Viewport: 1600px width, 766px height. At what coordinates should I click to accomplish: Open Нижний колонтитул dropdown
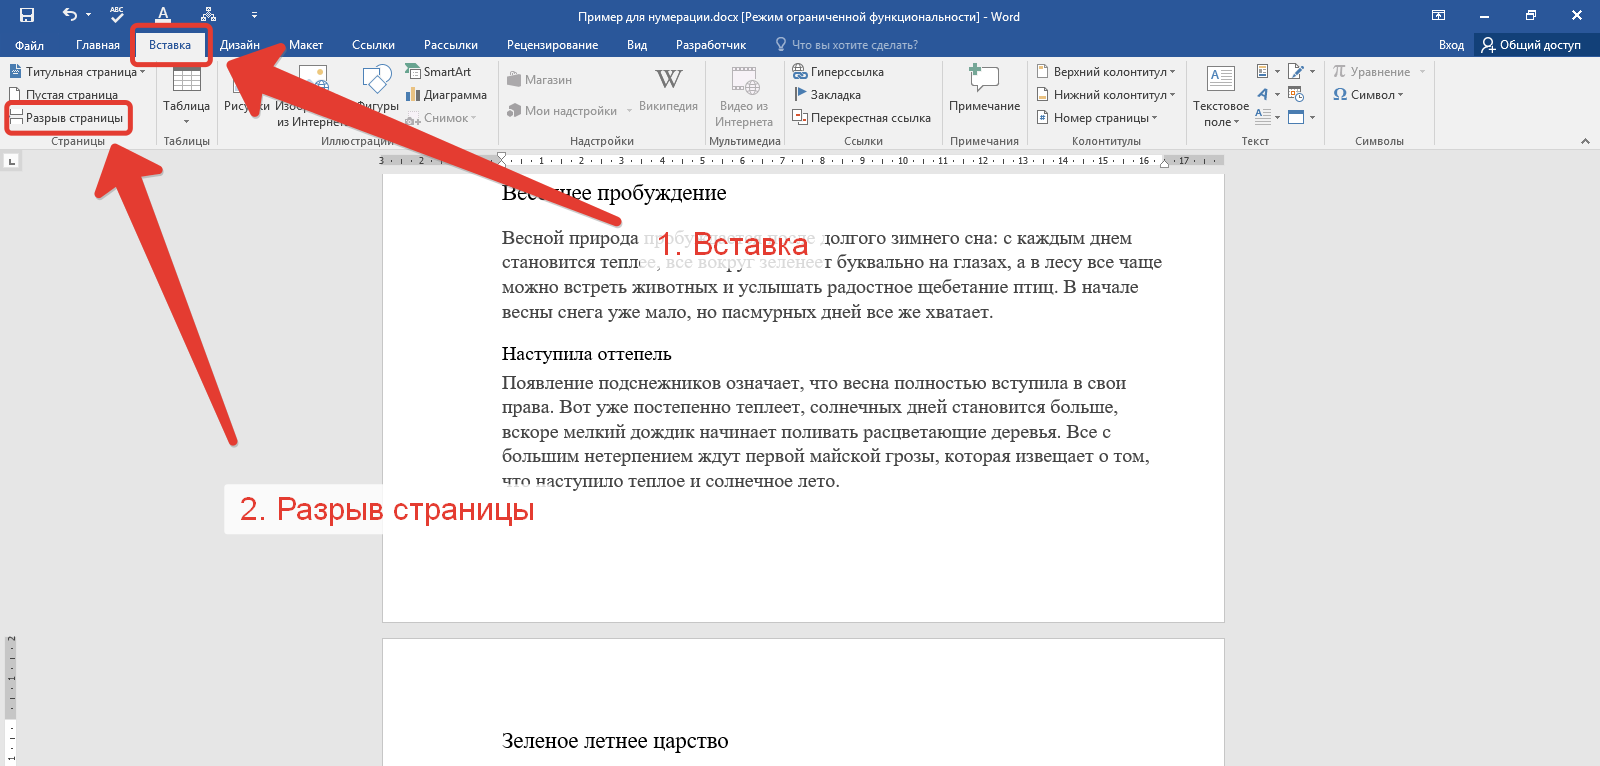[1106, 95]
